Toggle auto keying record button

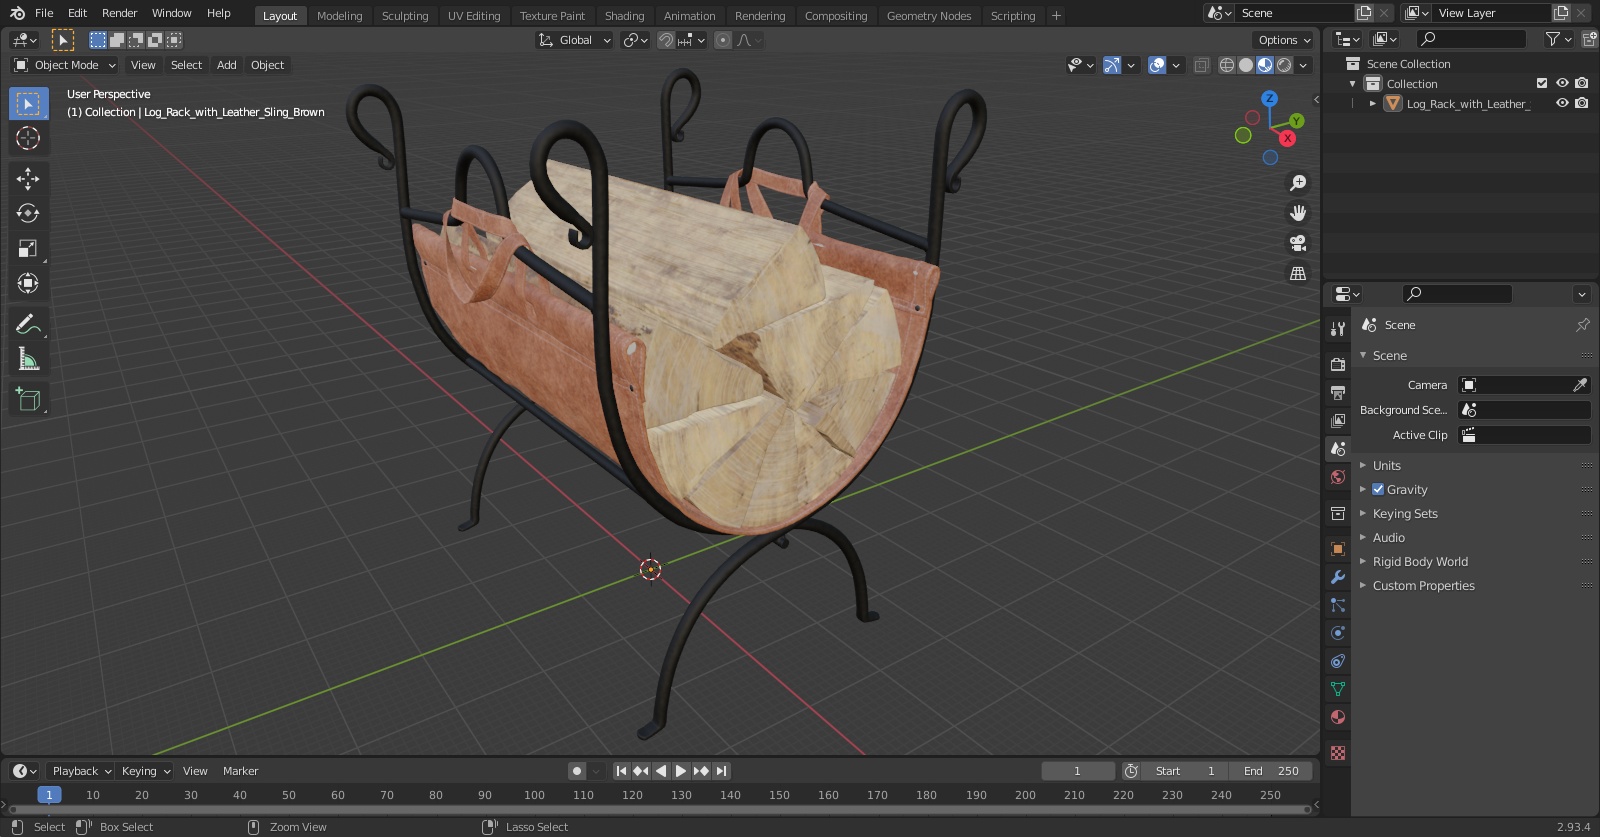(x=577, y=771)
